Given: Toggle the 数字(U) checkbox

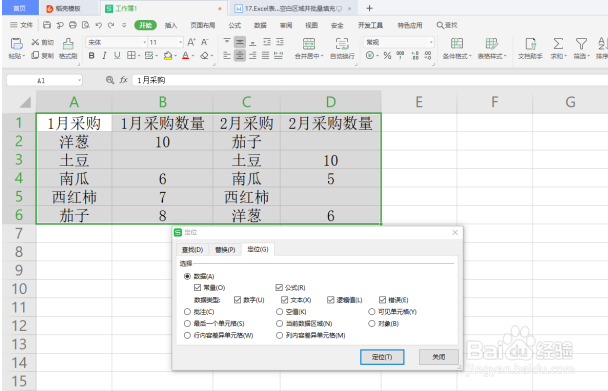Looking at the screenshot, I should [238, 300].
